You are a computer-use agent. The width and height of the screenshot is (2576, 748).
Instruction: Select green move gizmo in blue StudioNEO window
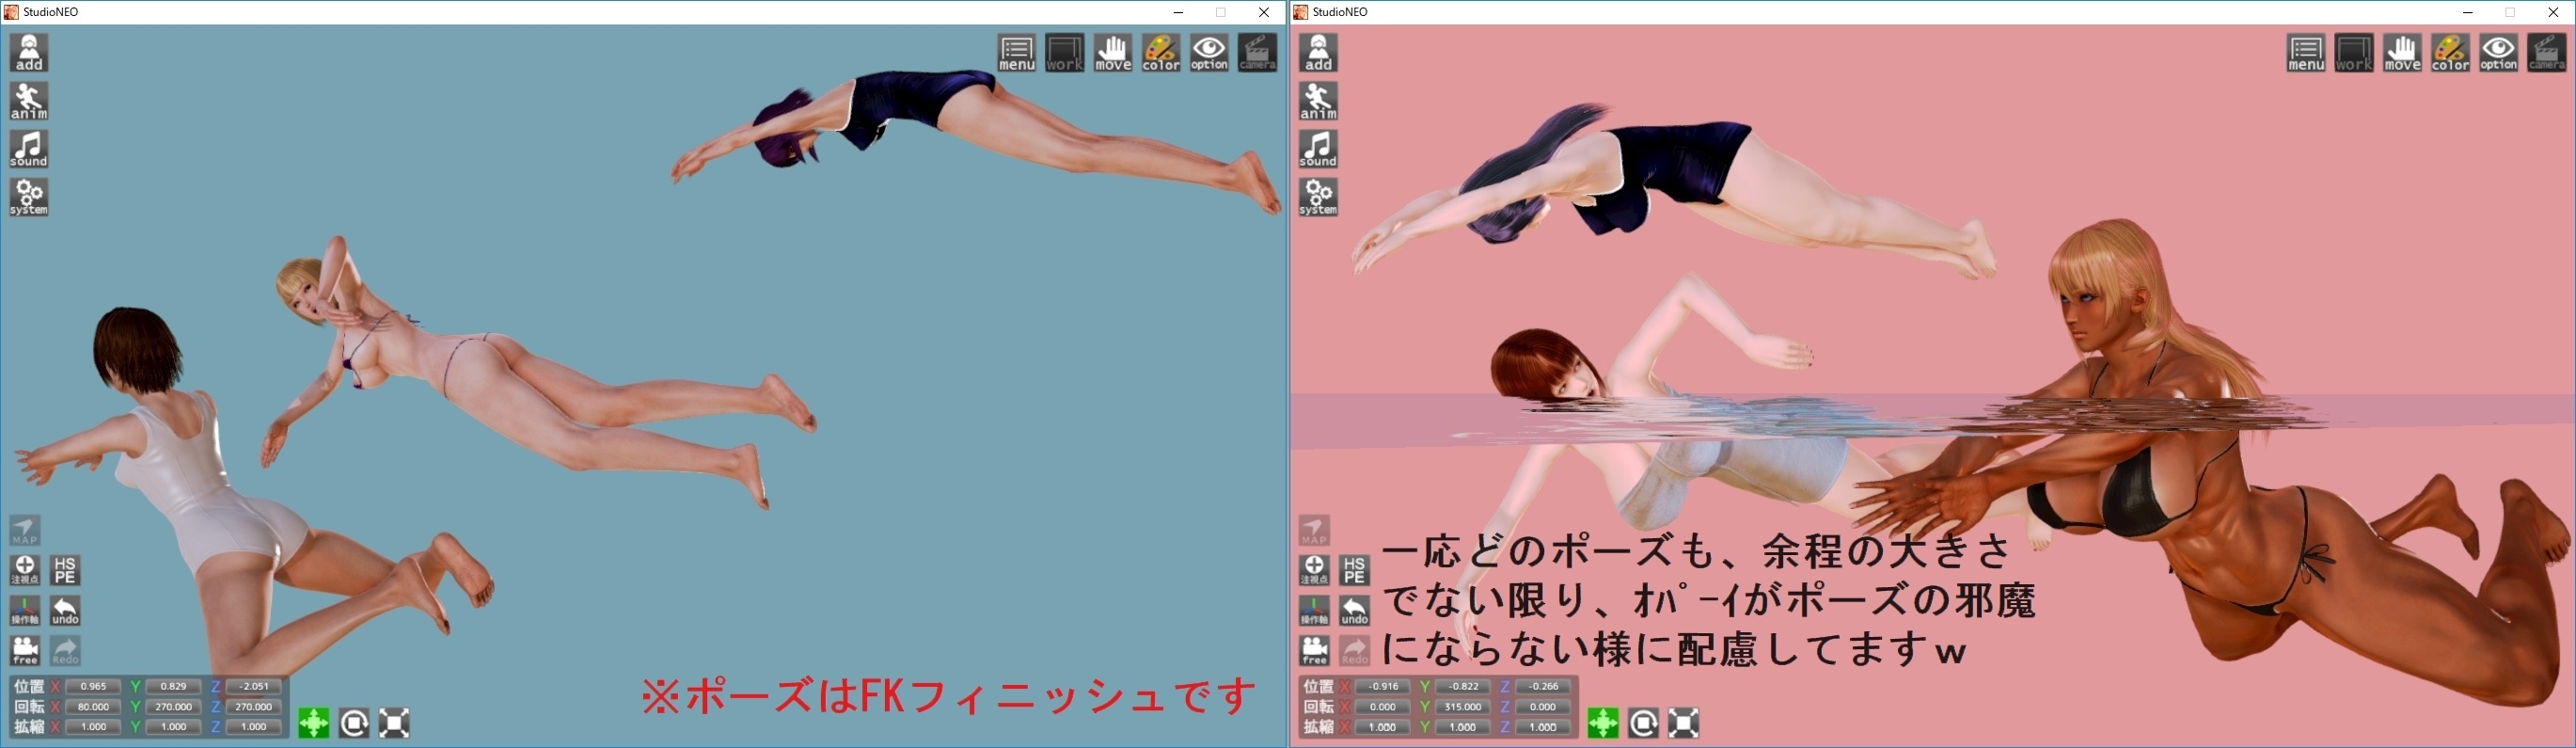click(314, 722)
